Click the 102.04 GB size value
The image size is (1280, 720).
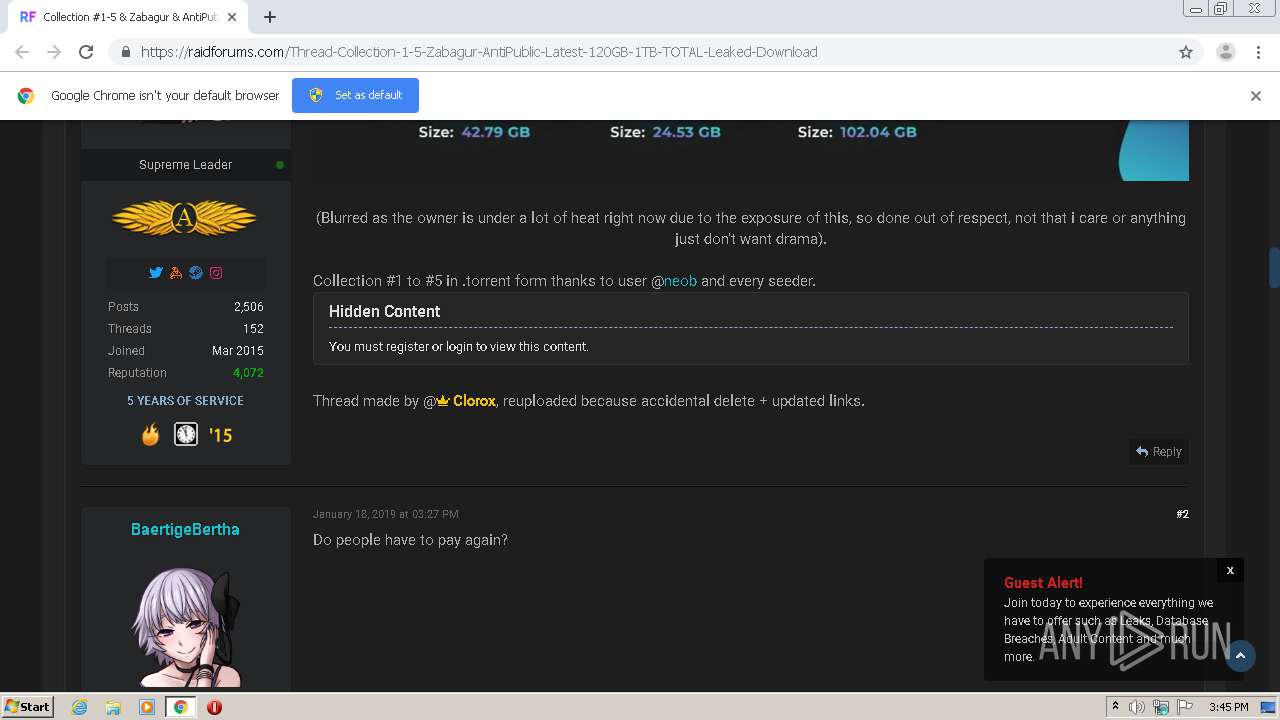pos(878,132)
